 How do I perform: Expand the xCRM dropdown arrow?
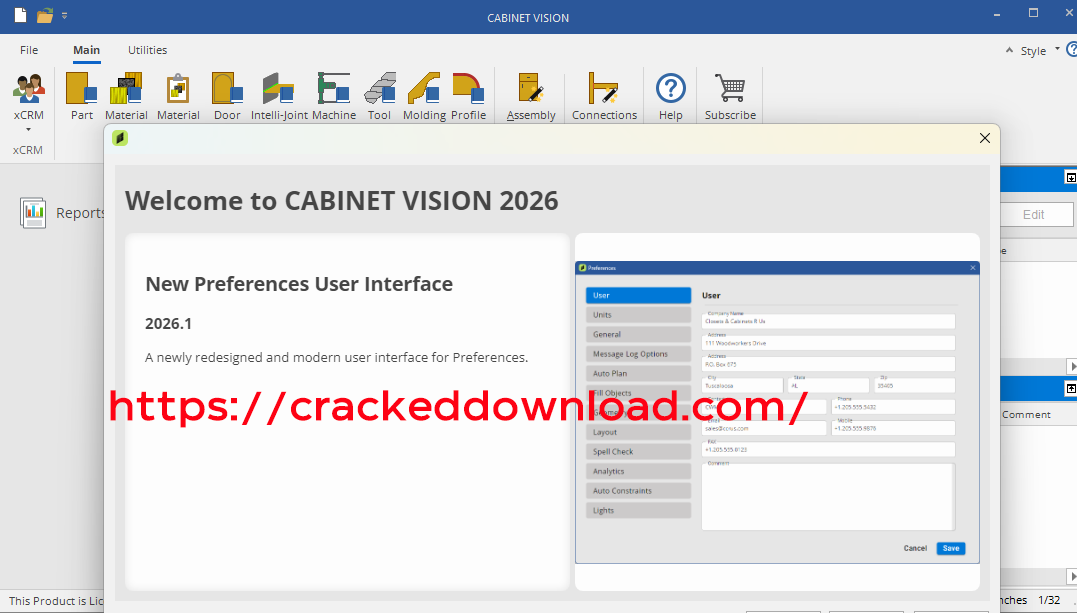(28, 129)
